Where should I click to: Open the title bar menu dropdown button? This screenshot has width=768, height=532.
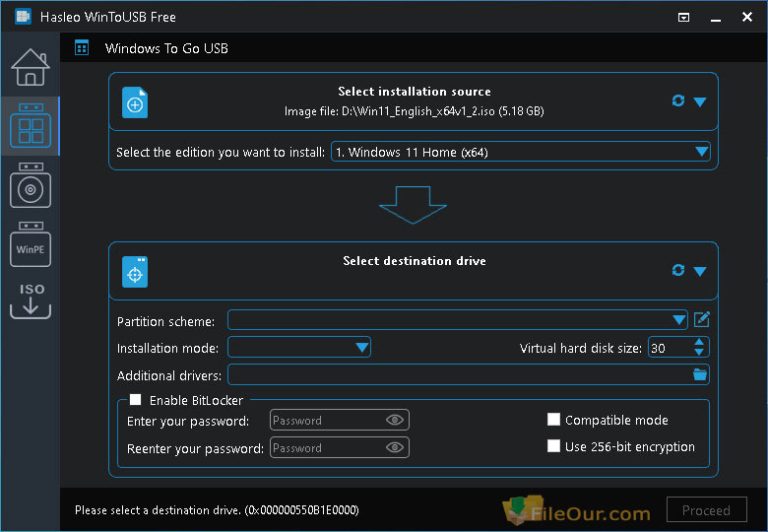pyautogui.click(x=683, y=18)
